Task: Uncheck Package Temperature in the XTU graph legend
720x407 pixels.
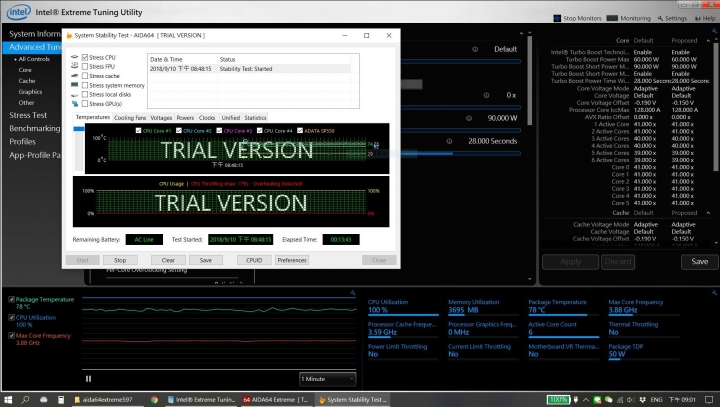Action: click(x=11, y=300)
